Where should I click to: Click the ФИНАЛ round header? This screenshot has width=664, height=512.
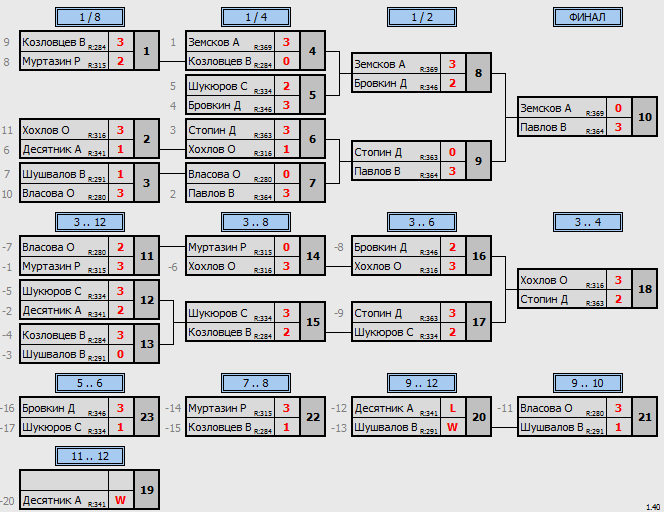click(588, 17)
